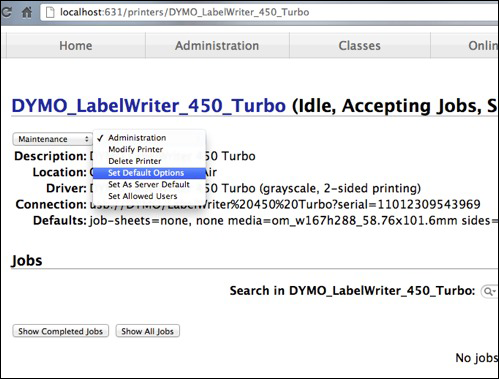Click the Show All Jobs button
Viewport: 499px width, 379px height.
coord(147,331)
